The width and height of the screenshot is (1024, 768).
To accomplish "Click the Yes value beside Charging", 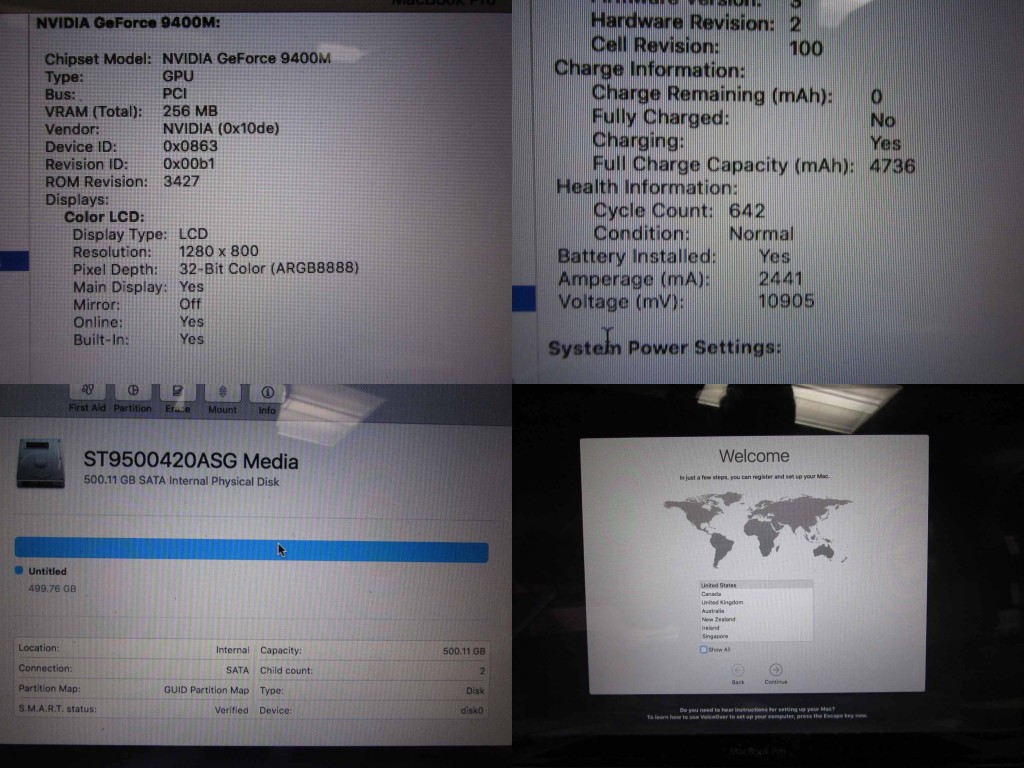I will tap(886, 143).
